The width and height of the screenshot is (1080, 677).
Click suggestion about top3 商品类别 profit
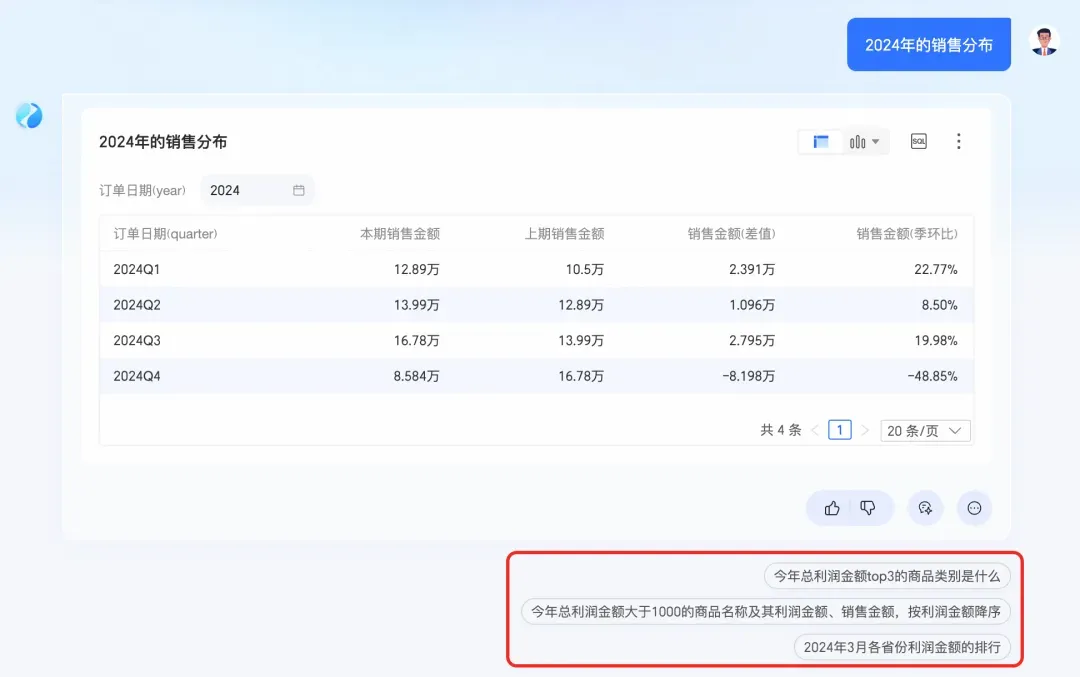(887, 576)
